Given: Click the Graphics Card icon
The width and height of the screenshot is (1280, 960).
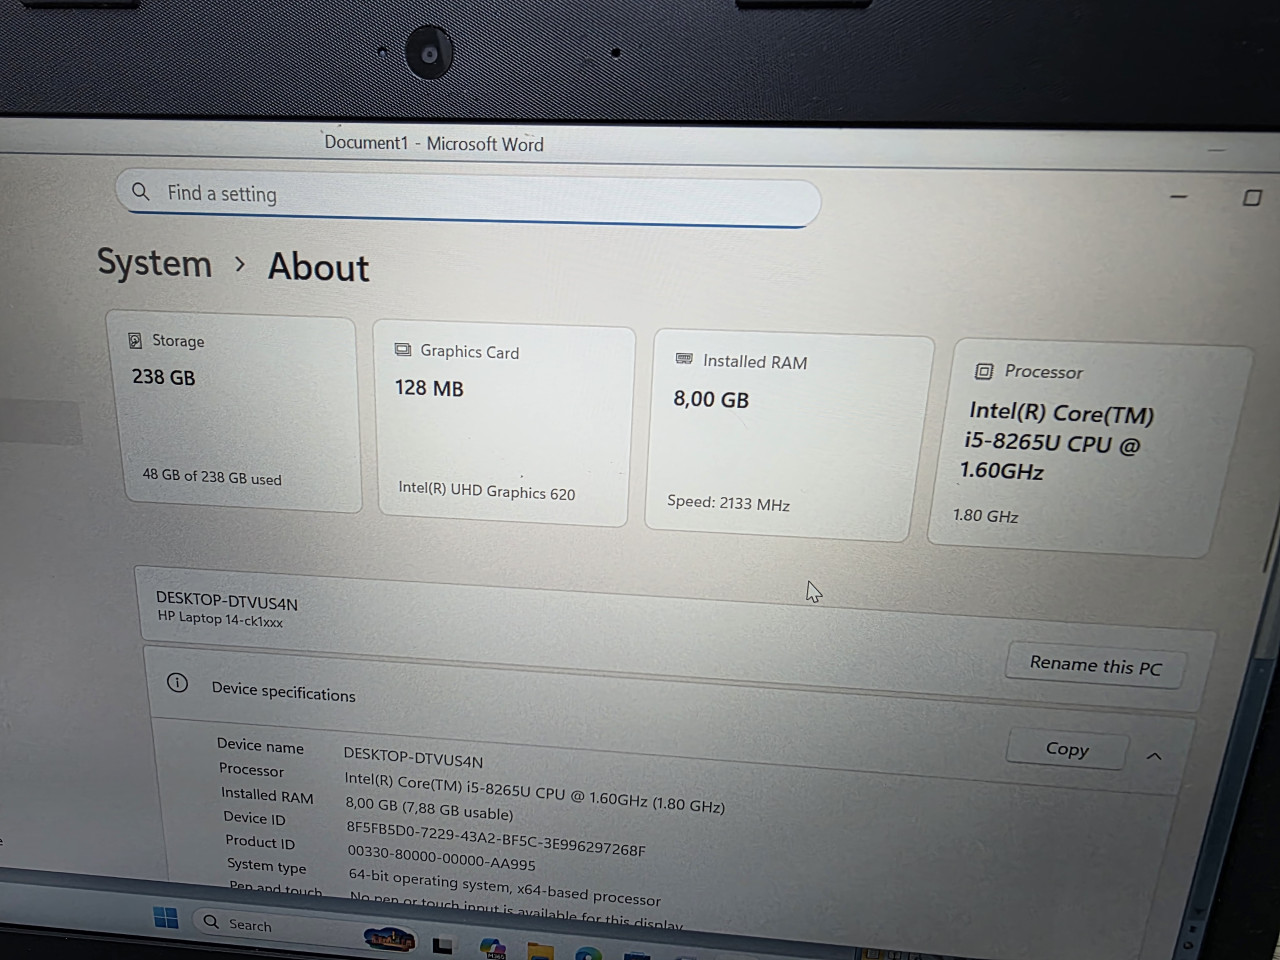Looking at the screenshot, I should [x=403, y=350].
